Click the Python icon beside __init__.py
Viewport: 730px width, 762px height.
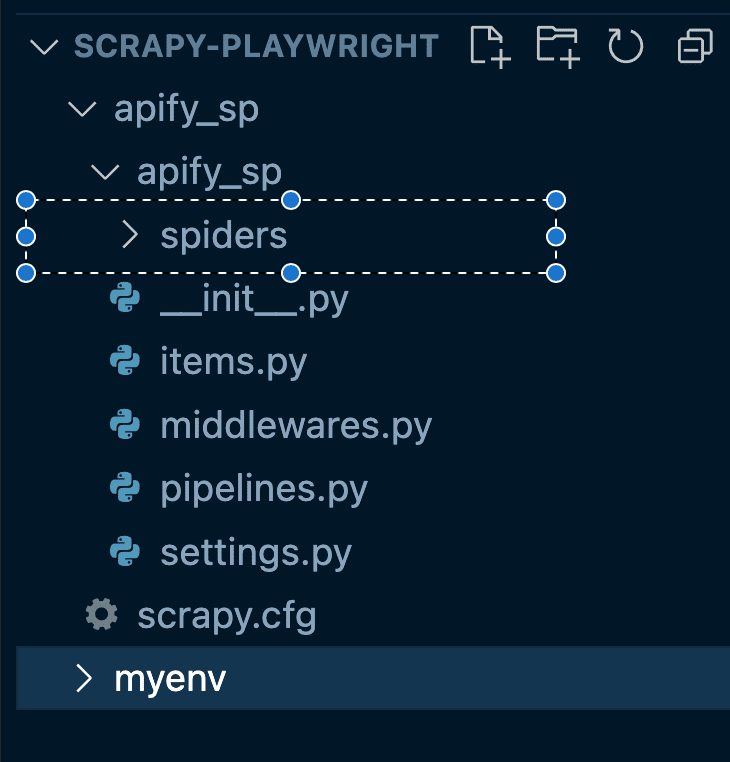pyautogui.click(x=125, y=299)
